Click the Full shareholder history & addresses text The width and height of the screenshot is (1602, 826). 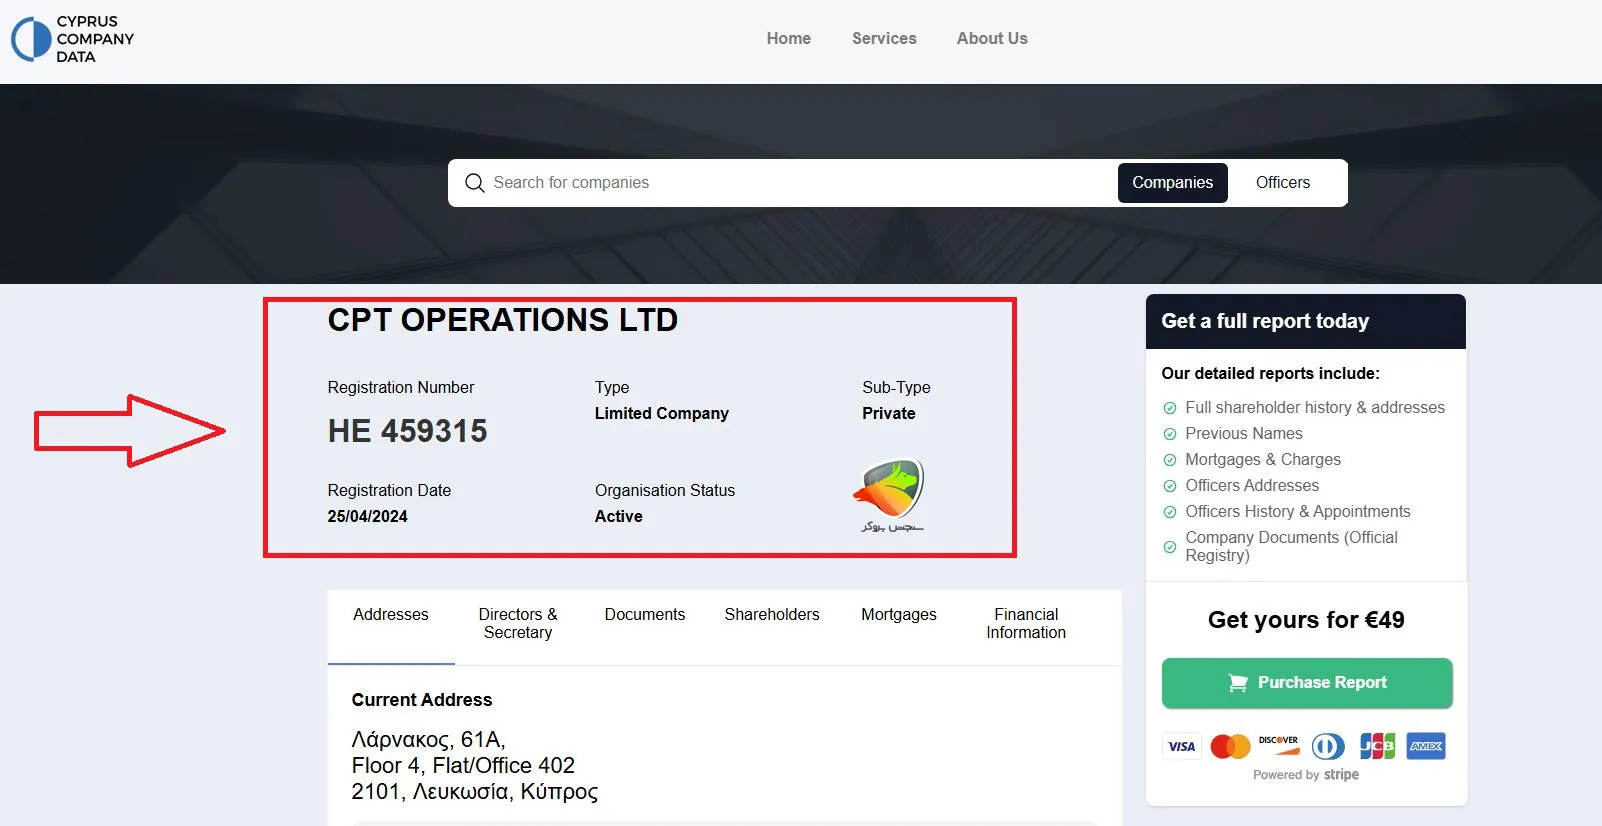coord(1315,408)
